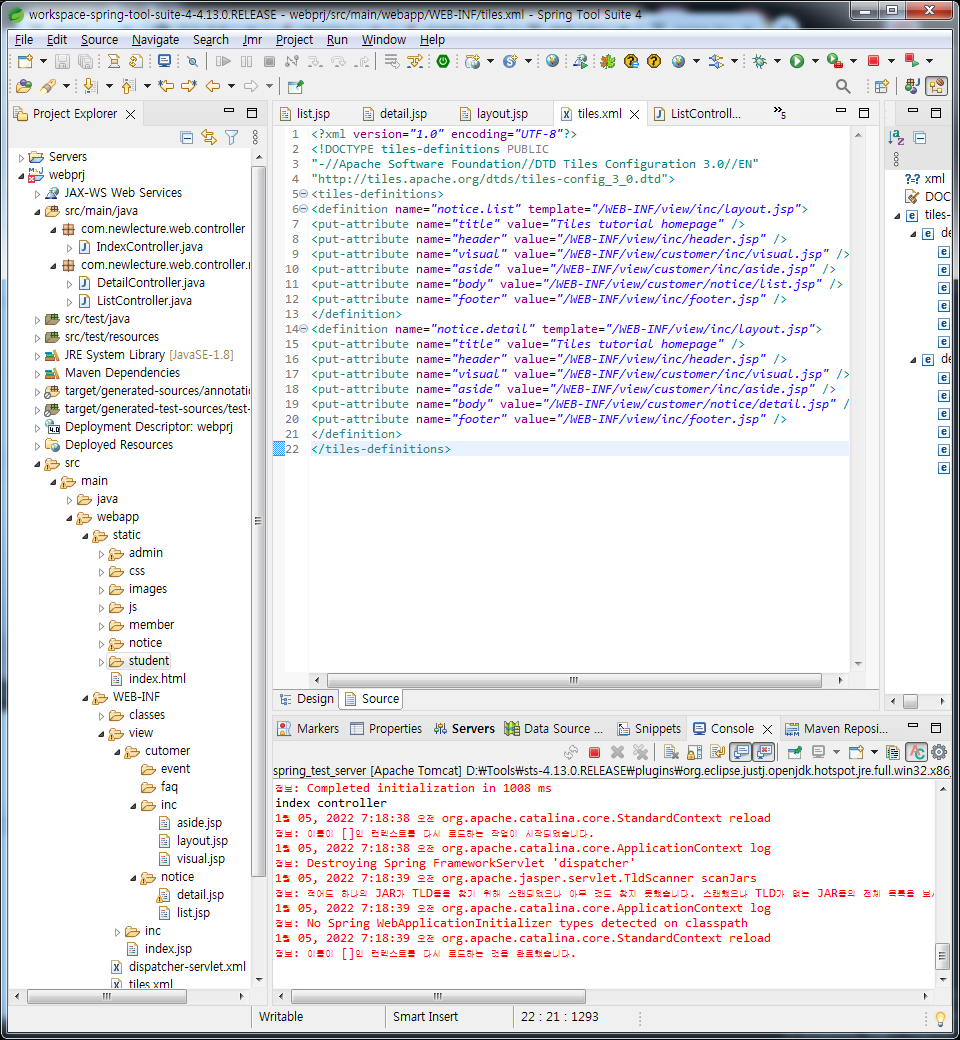This screenshot has height=1040, width=960.
Task: Click the View Menu dots in Project Explorer
Action: (255, 137)
